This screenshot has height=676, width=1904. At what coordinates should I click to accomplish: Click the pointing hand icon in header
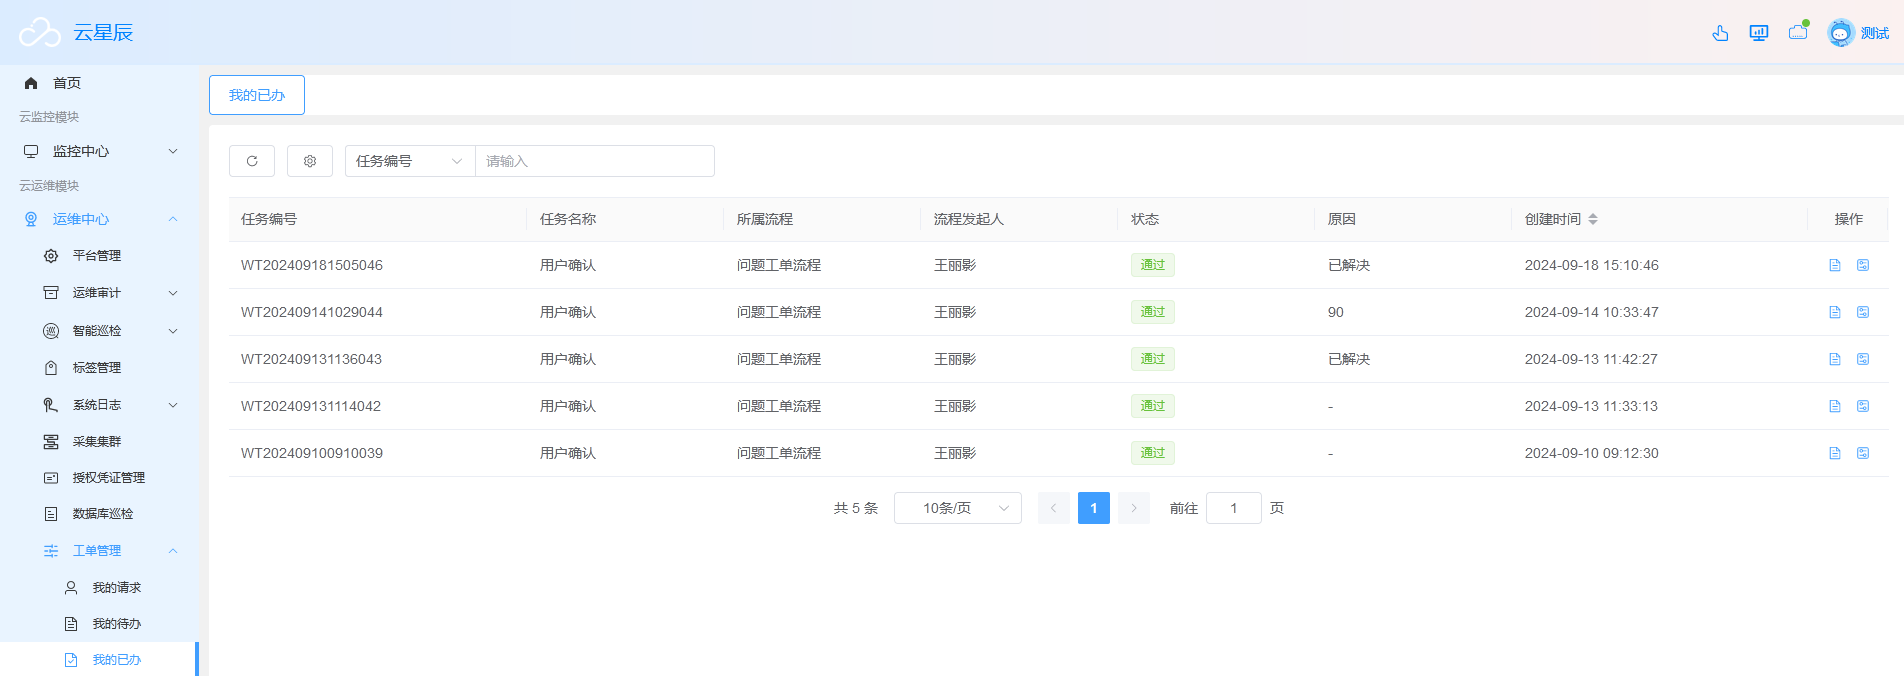tap(1720, 33)
